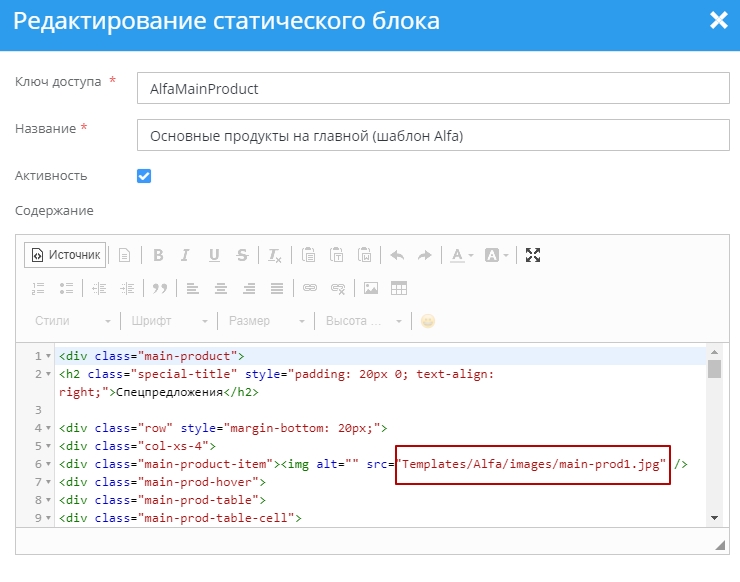Open the text color picker
The height and width of the screenshot is (582, 740).
click(461, 255)
